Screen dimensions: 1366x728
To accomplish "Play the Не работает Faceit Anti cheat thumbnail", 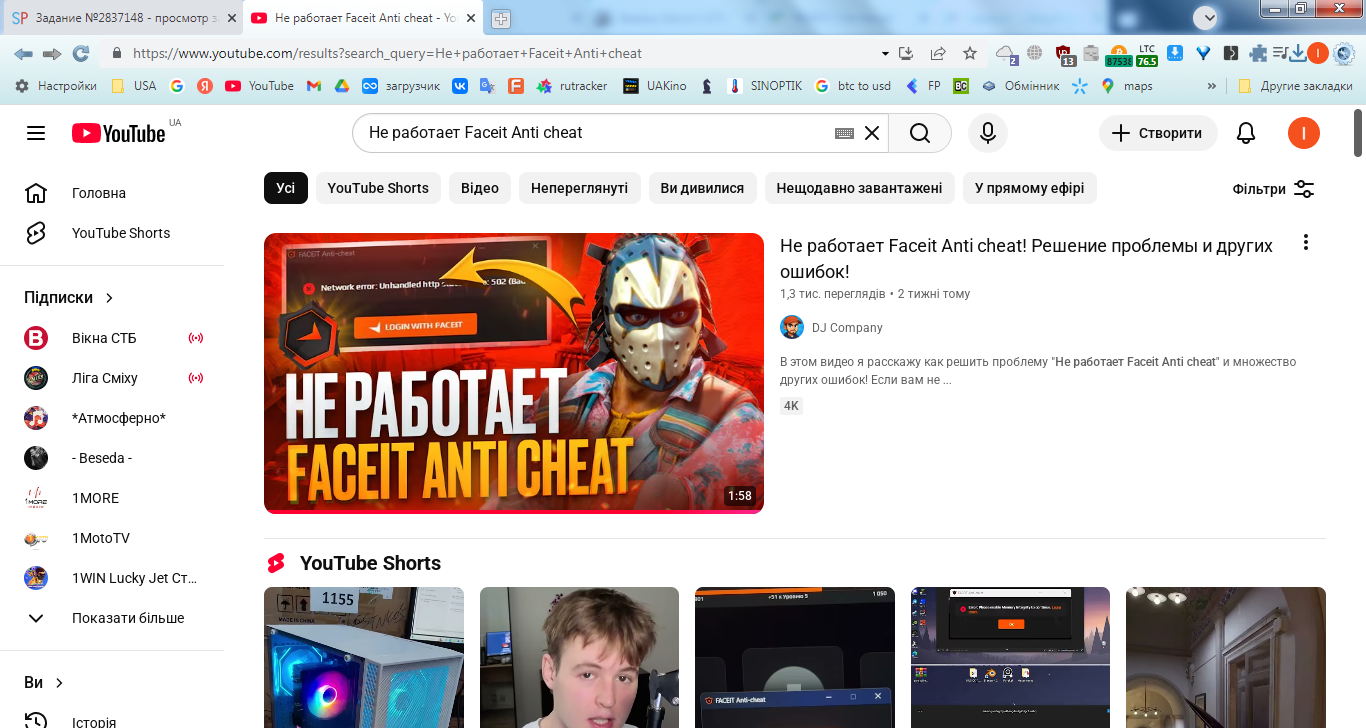I will 514,373.
